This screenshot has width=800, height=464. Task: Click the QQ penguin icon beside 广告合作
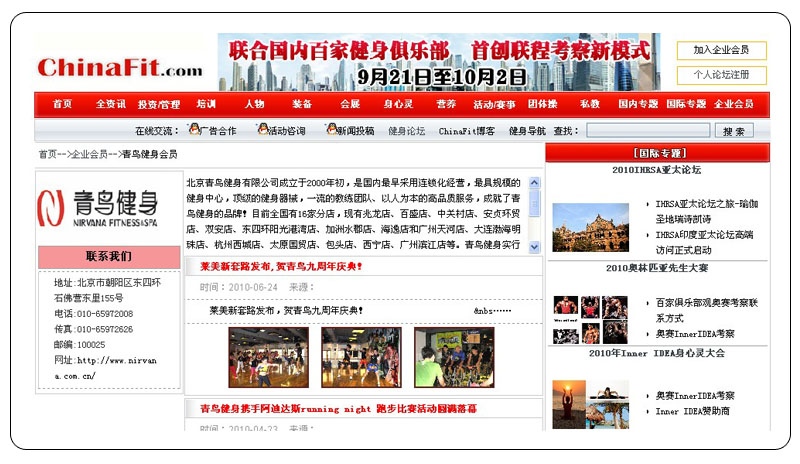[x=194, y=129]
